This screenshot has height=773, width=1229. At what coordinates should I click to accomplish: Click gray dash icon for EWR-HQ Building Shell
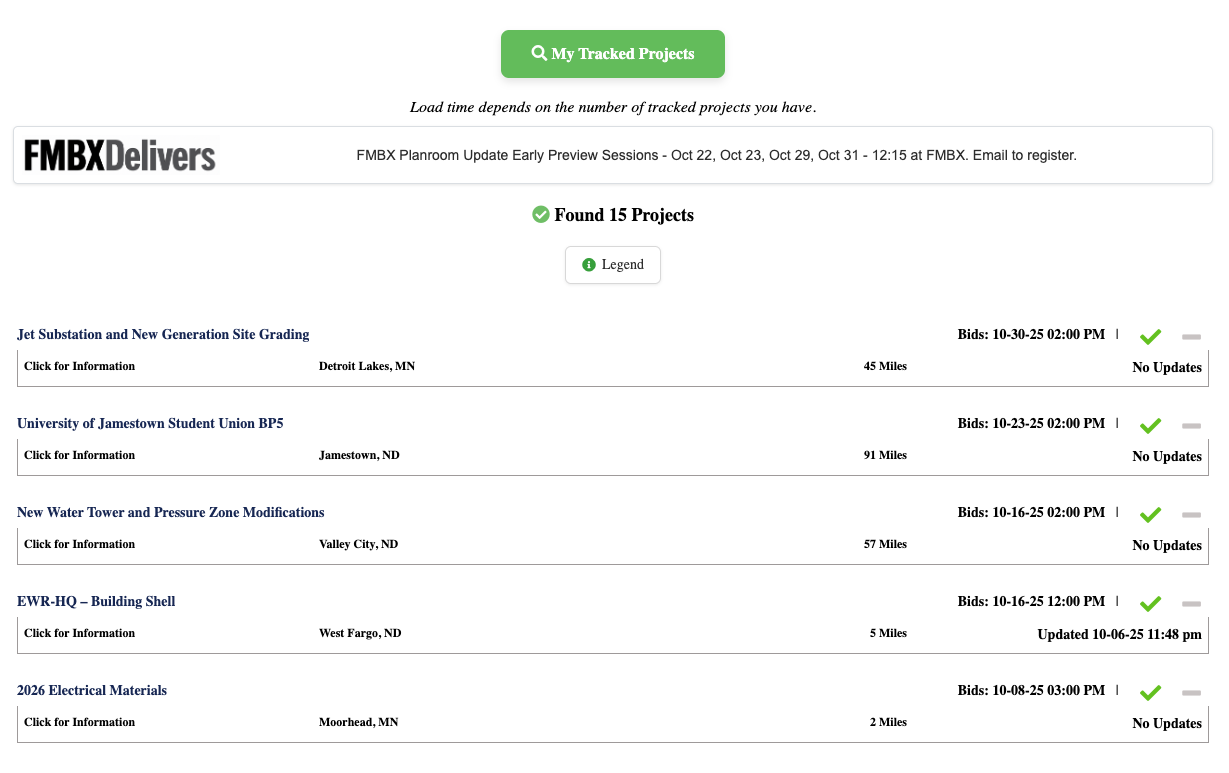(x=1191, y=604)
